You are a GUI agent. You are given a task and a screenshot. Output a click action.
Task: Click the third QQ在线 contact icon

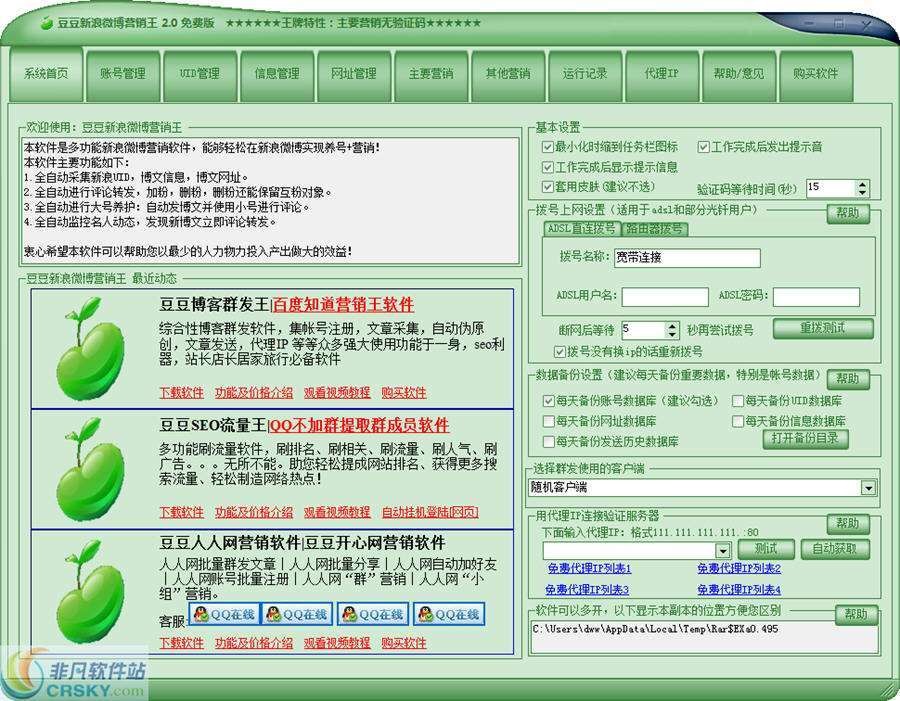pyautogui.click(x=373, y=614)
